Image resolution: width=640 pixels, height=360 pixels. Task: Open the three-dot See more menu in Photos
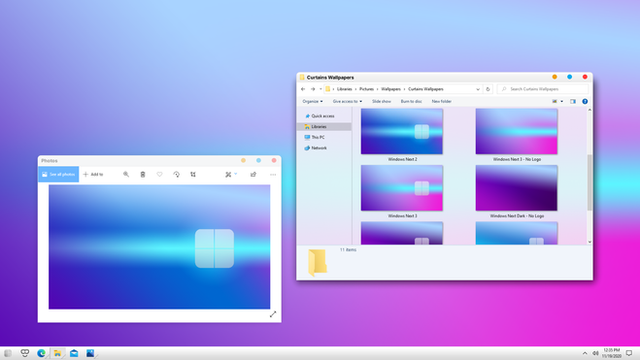click(273, 174)
